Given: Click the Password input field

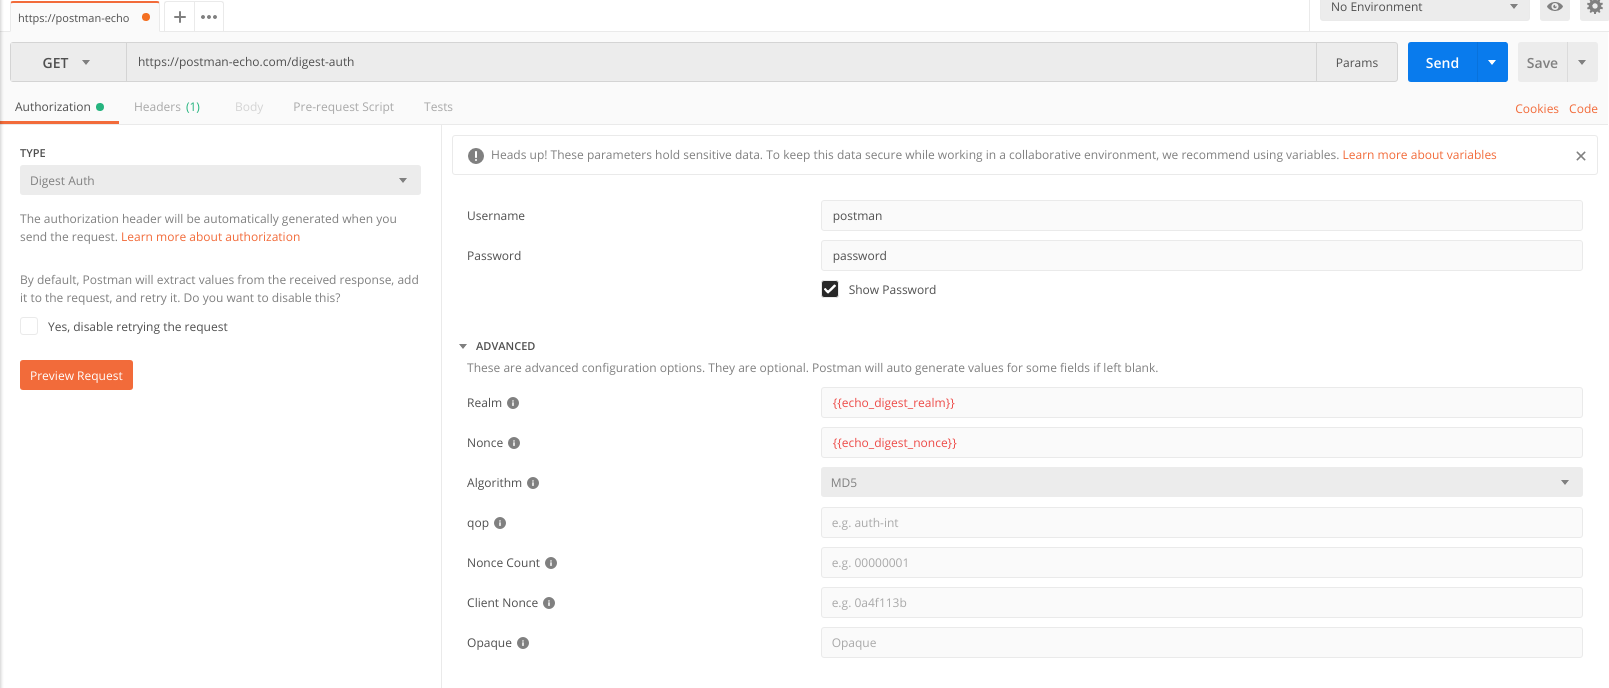Looking at the screenshot, I should coord(1201,255).
